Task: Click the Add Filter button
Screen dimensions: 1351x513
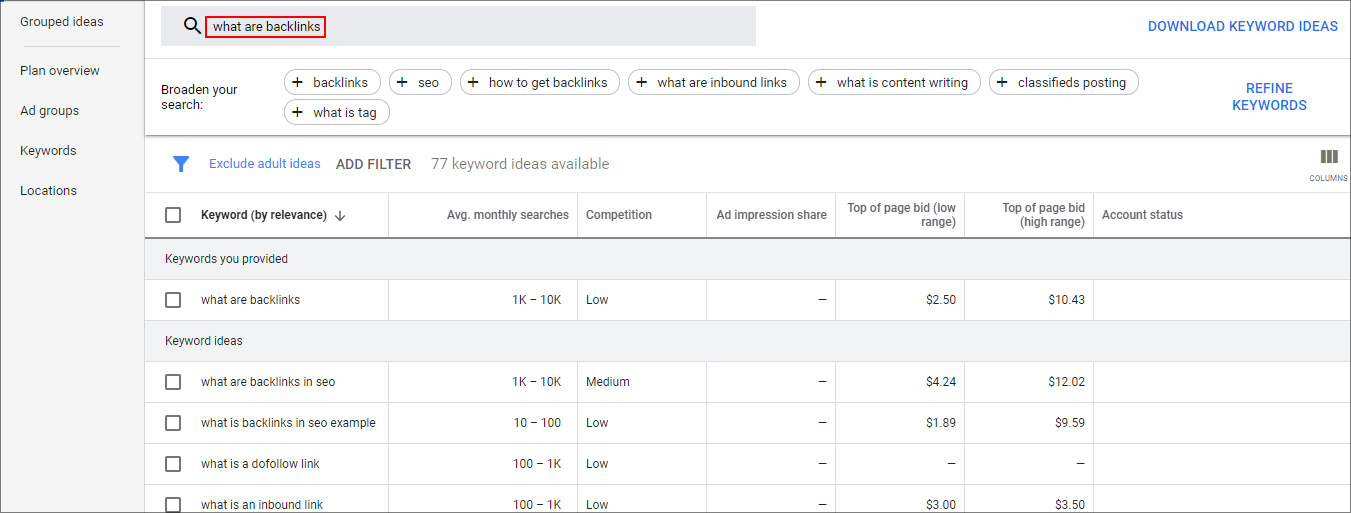Action: tap(373, 164)
